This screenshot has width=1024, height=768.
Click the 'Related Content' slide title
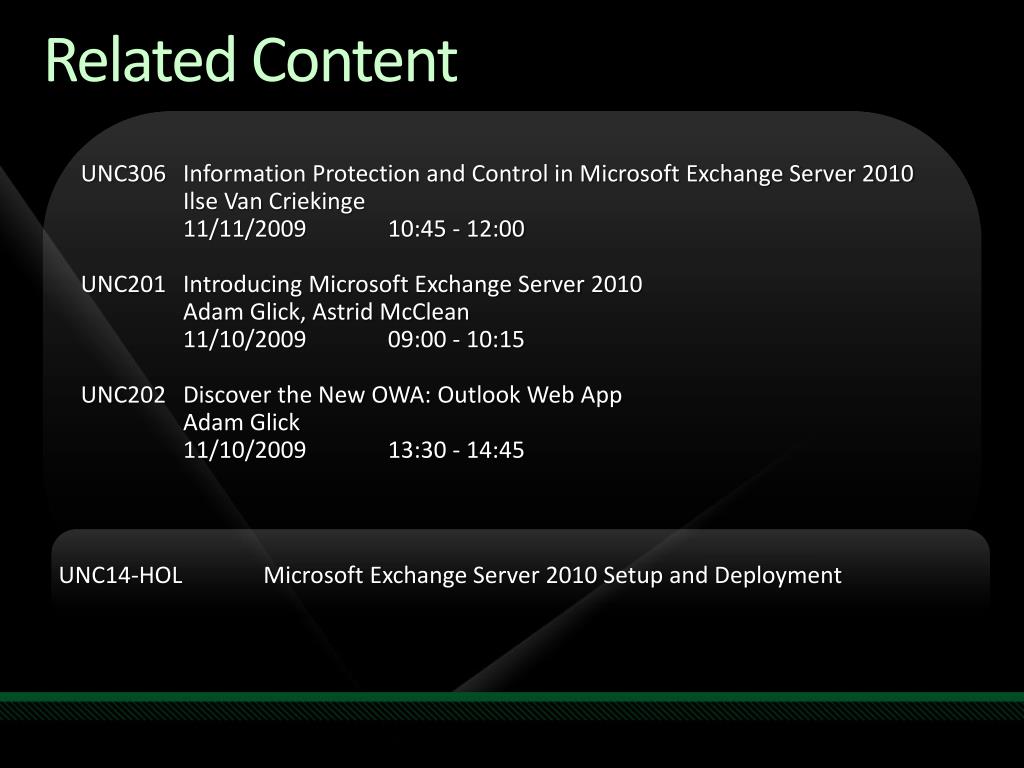click(251, 59)
